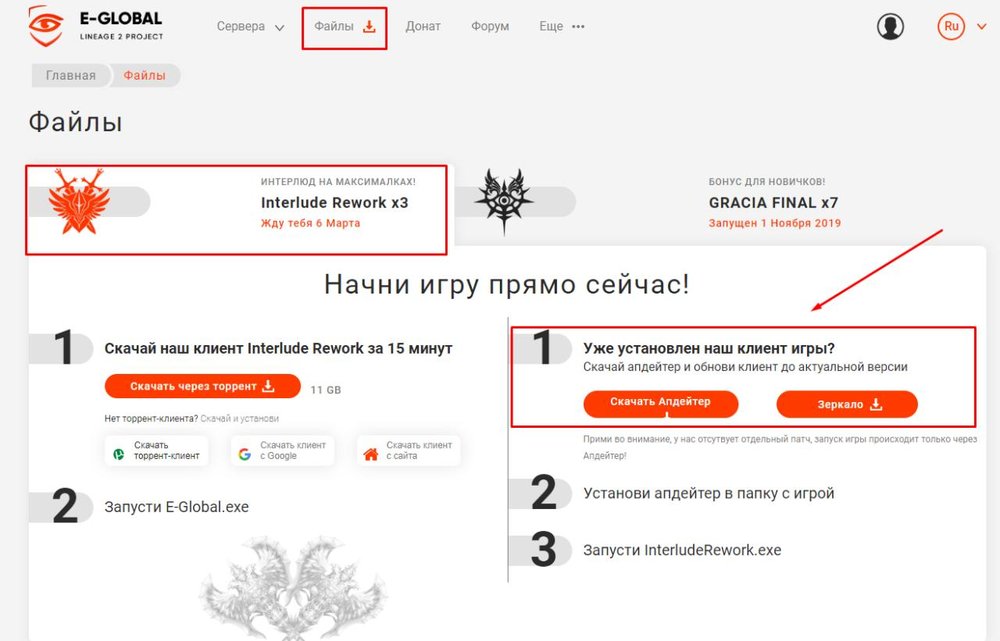The width and height of the screenshot is (1000, 641).
Task: Select the GRACIA FINAL x7 server tab
Action: click(x=774, y=203)
